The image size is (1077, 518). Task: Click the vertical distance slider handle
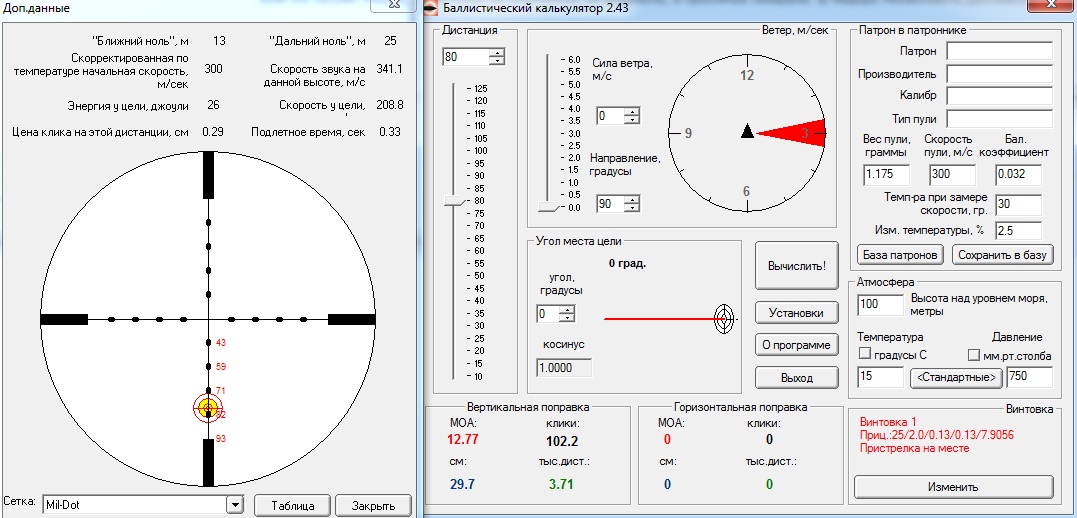click(x=455, y=201)
